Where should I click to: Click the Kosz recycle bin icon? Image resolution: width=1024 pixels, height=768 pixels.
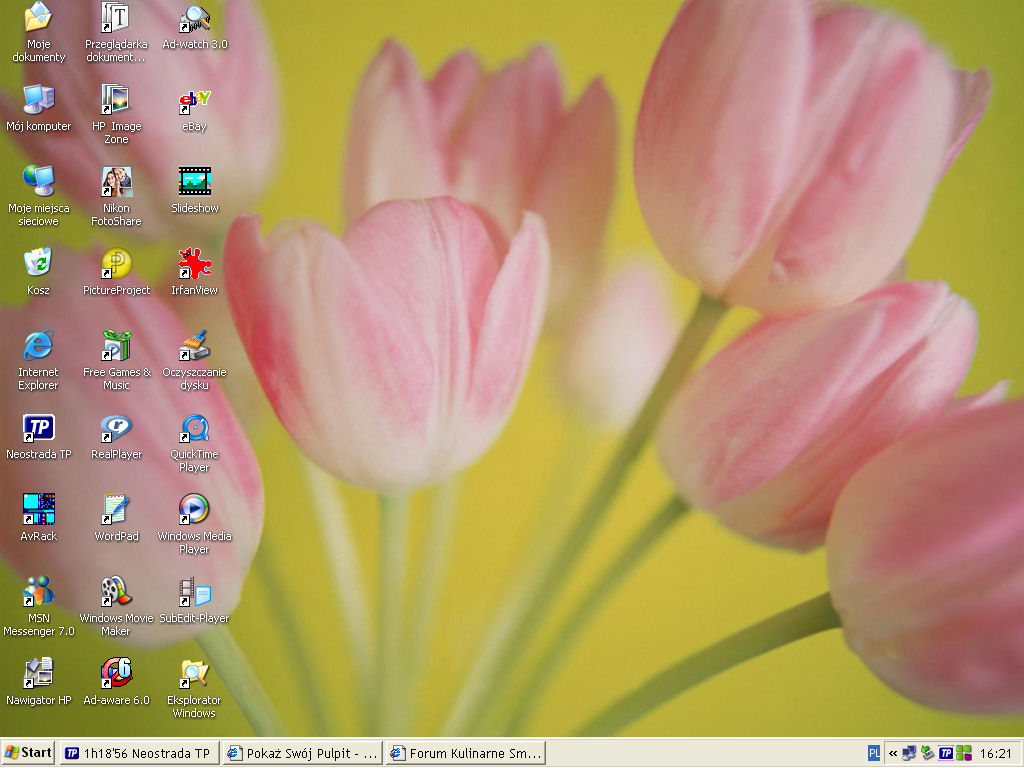coord(38,265)
